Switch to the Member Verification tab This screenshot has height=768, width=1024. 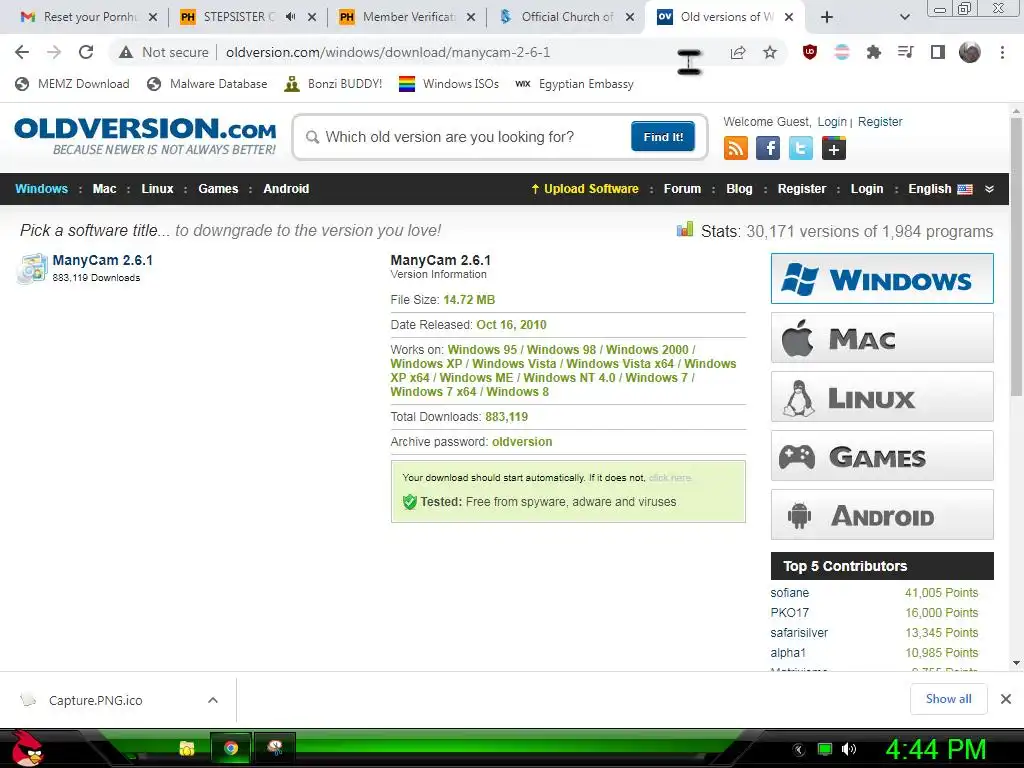pos(408,17)
